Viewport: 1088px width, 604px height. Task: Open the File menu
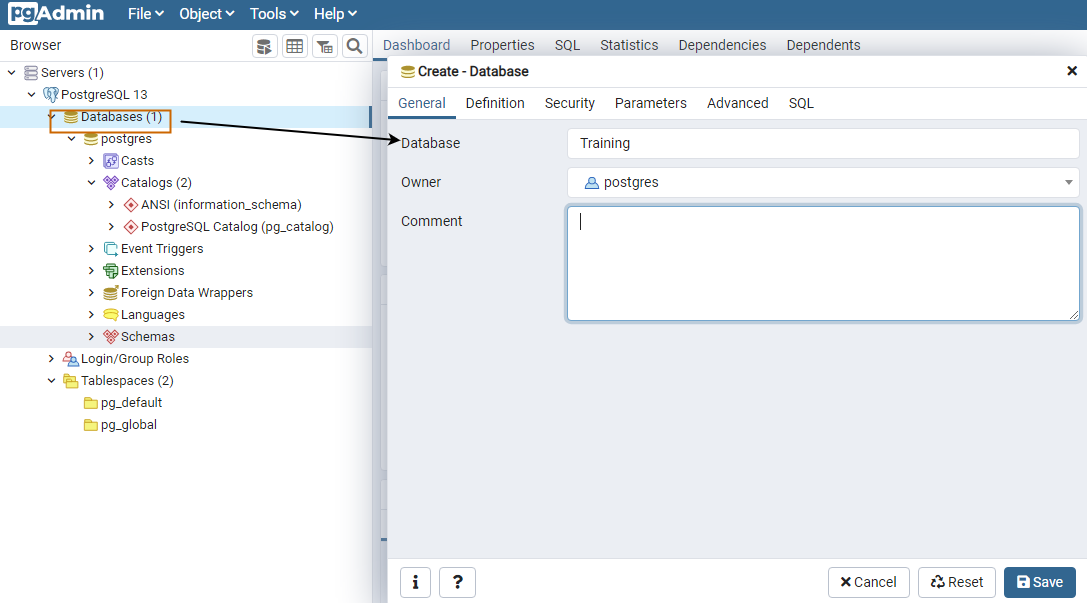[x=146, y=14]
